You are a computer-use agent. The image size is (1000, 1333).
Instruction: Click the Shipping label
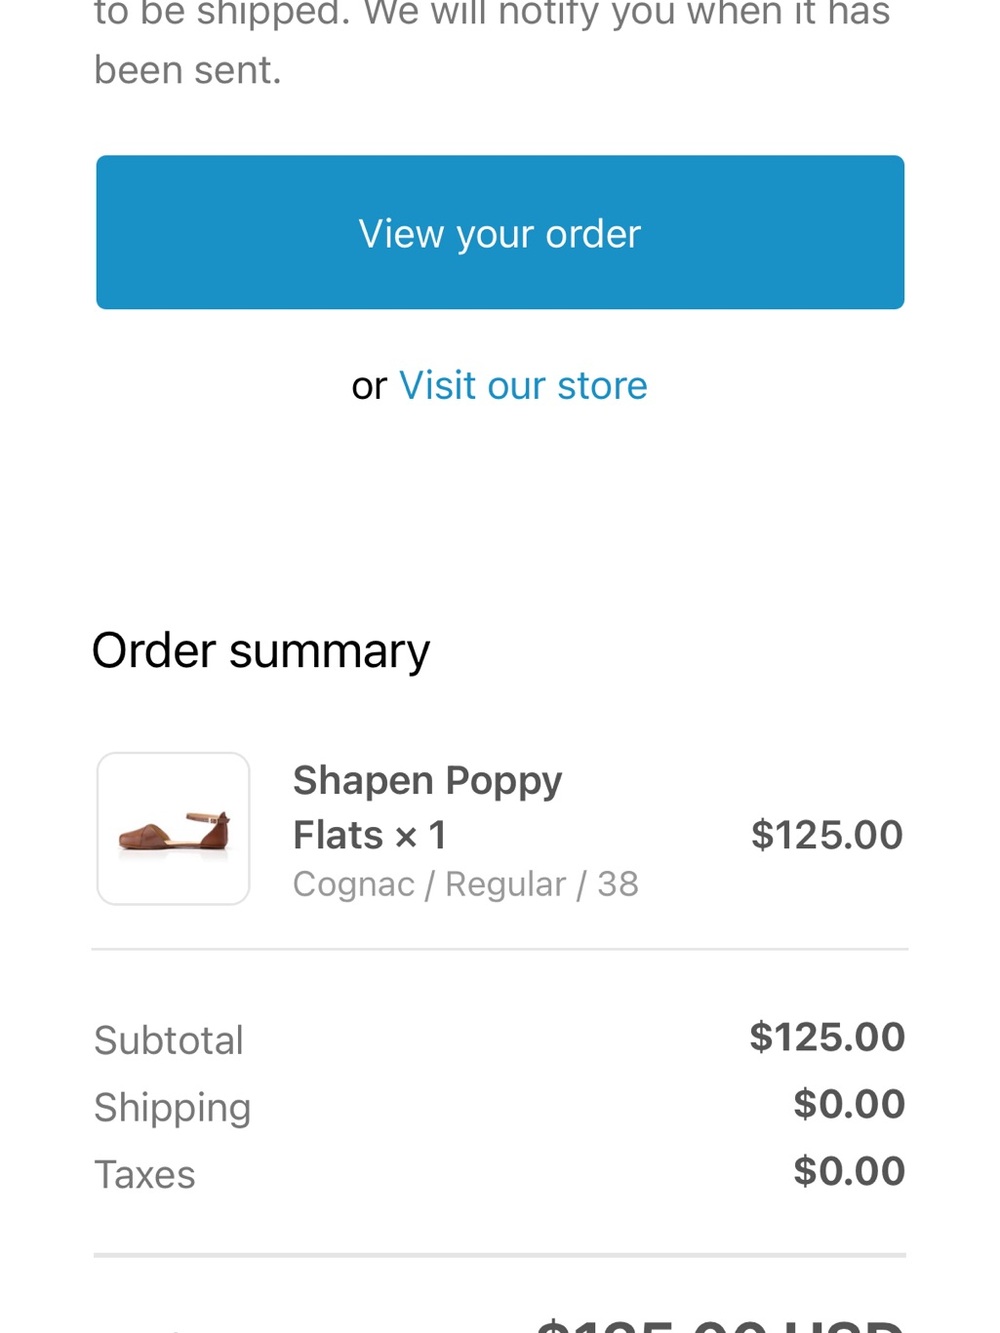172,1108
